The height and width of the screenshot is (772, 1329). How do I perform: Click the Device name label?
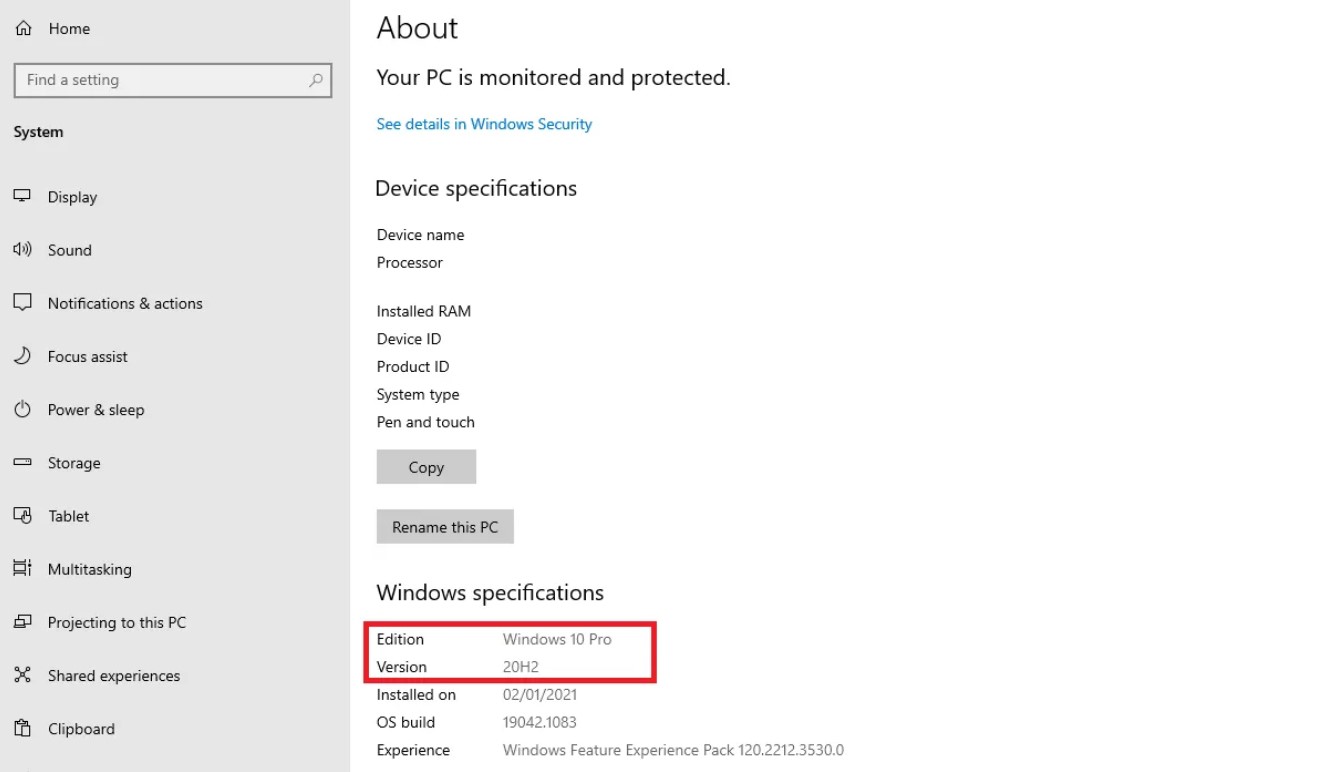click(420, 235)
